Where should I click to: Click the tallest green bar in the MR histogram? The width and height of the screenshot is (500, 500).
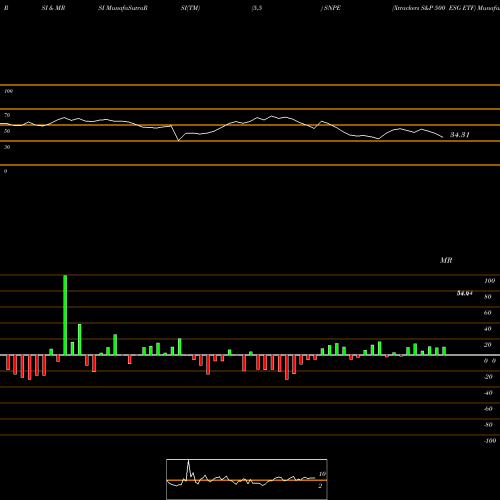pos(65,315)
